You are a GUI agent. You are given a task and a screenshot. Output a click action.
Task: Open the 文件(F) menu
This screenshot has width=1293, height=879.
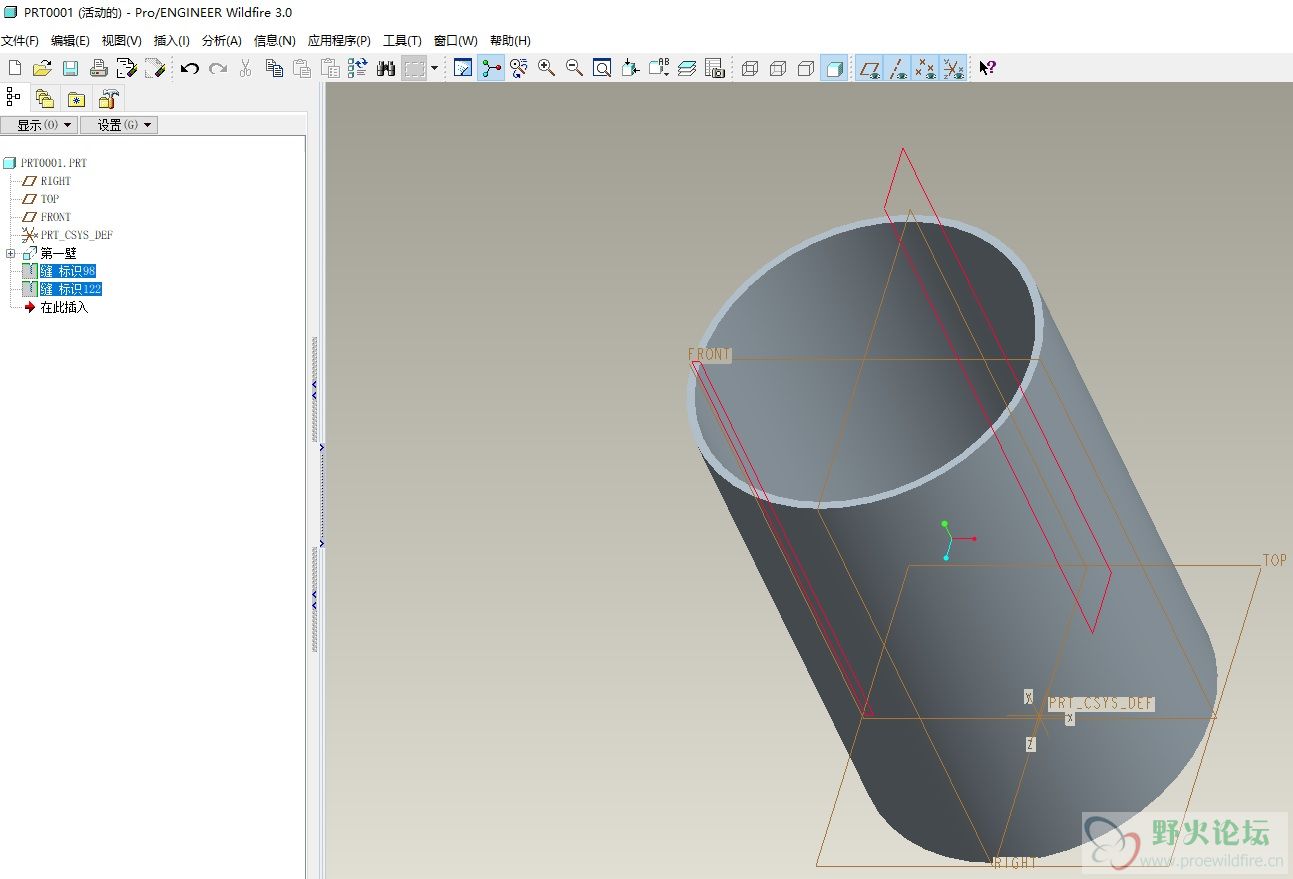click(x=19, y=41)
